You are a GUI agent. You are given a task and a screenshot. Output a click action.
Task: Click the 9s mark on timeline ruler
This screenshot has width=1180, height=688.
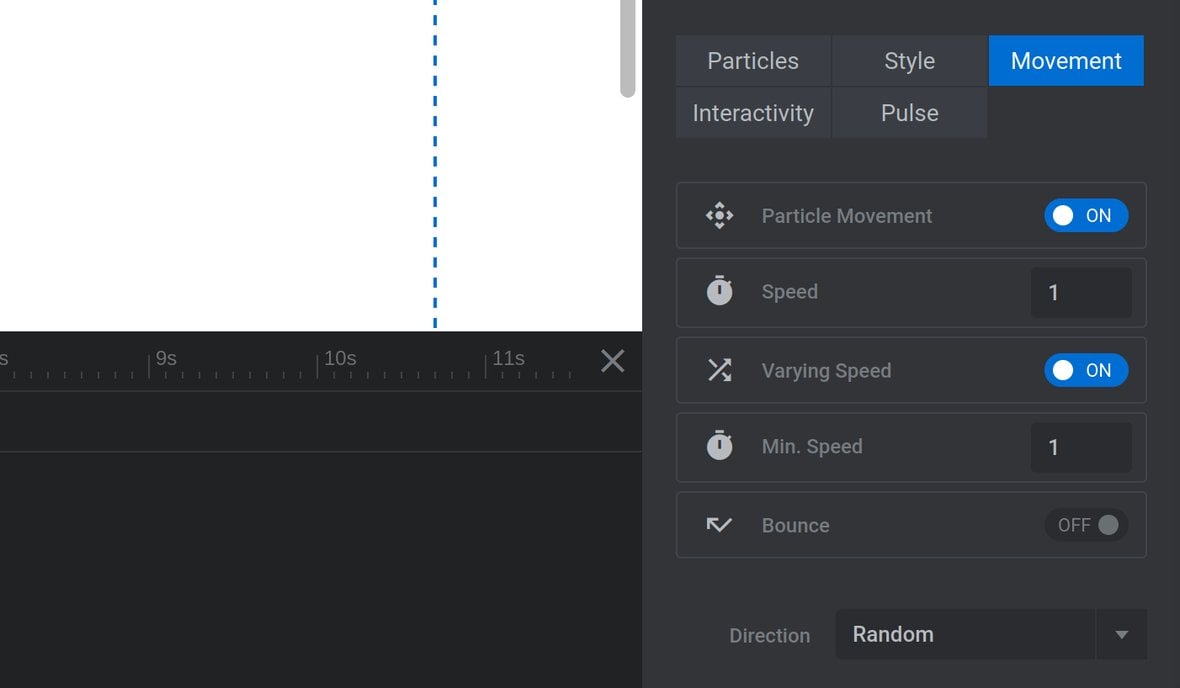pyautogui.click(x=166, y=358)
